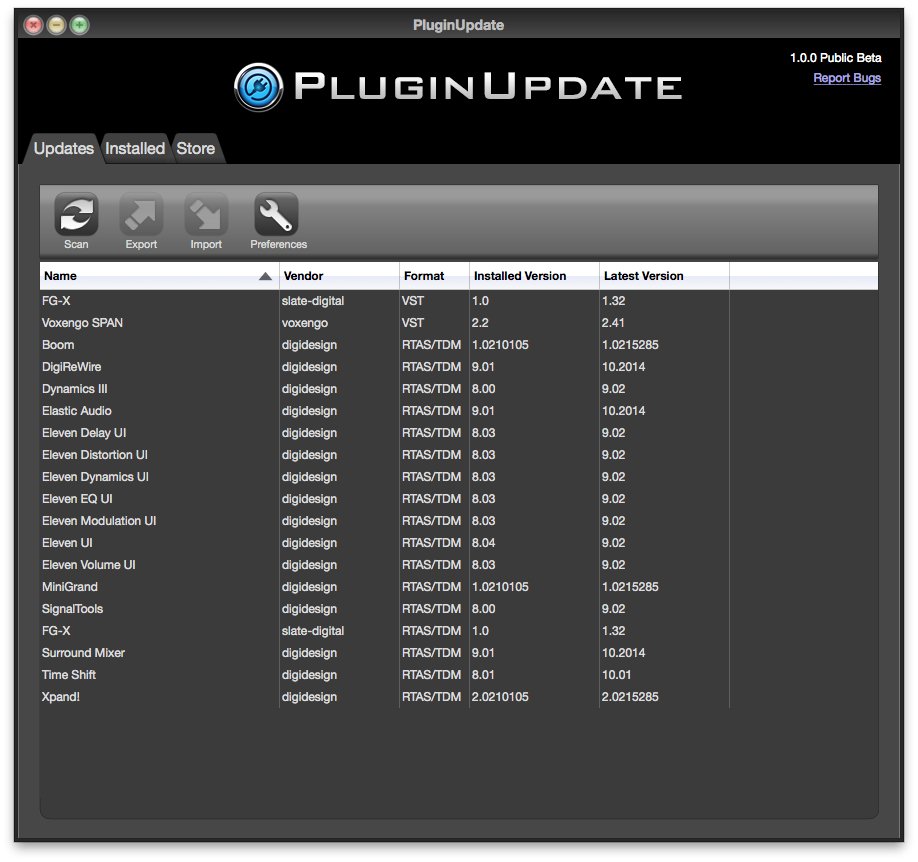Viewport: 918px width, 862px height.
Task: Select the Eleven Distortion UI row
Action: coord(459,454)
